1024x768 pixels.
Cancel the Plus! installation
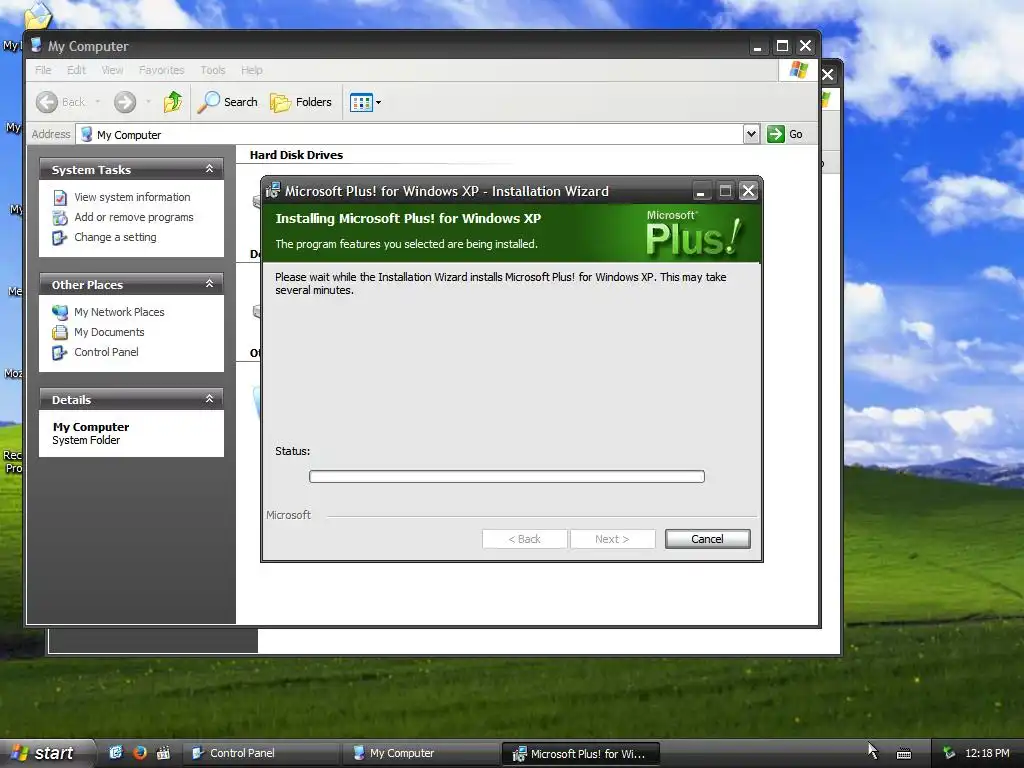tap(707, 539)
